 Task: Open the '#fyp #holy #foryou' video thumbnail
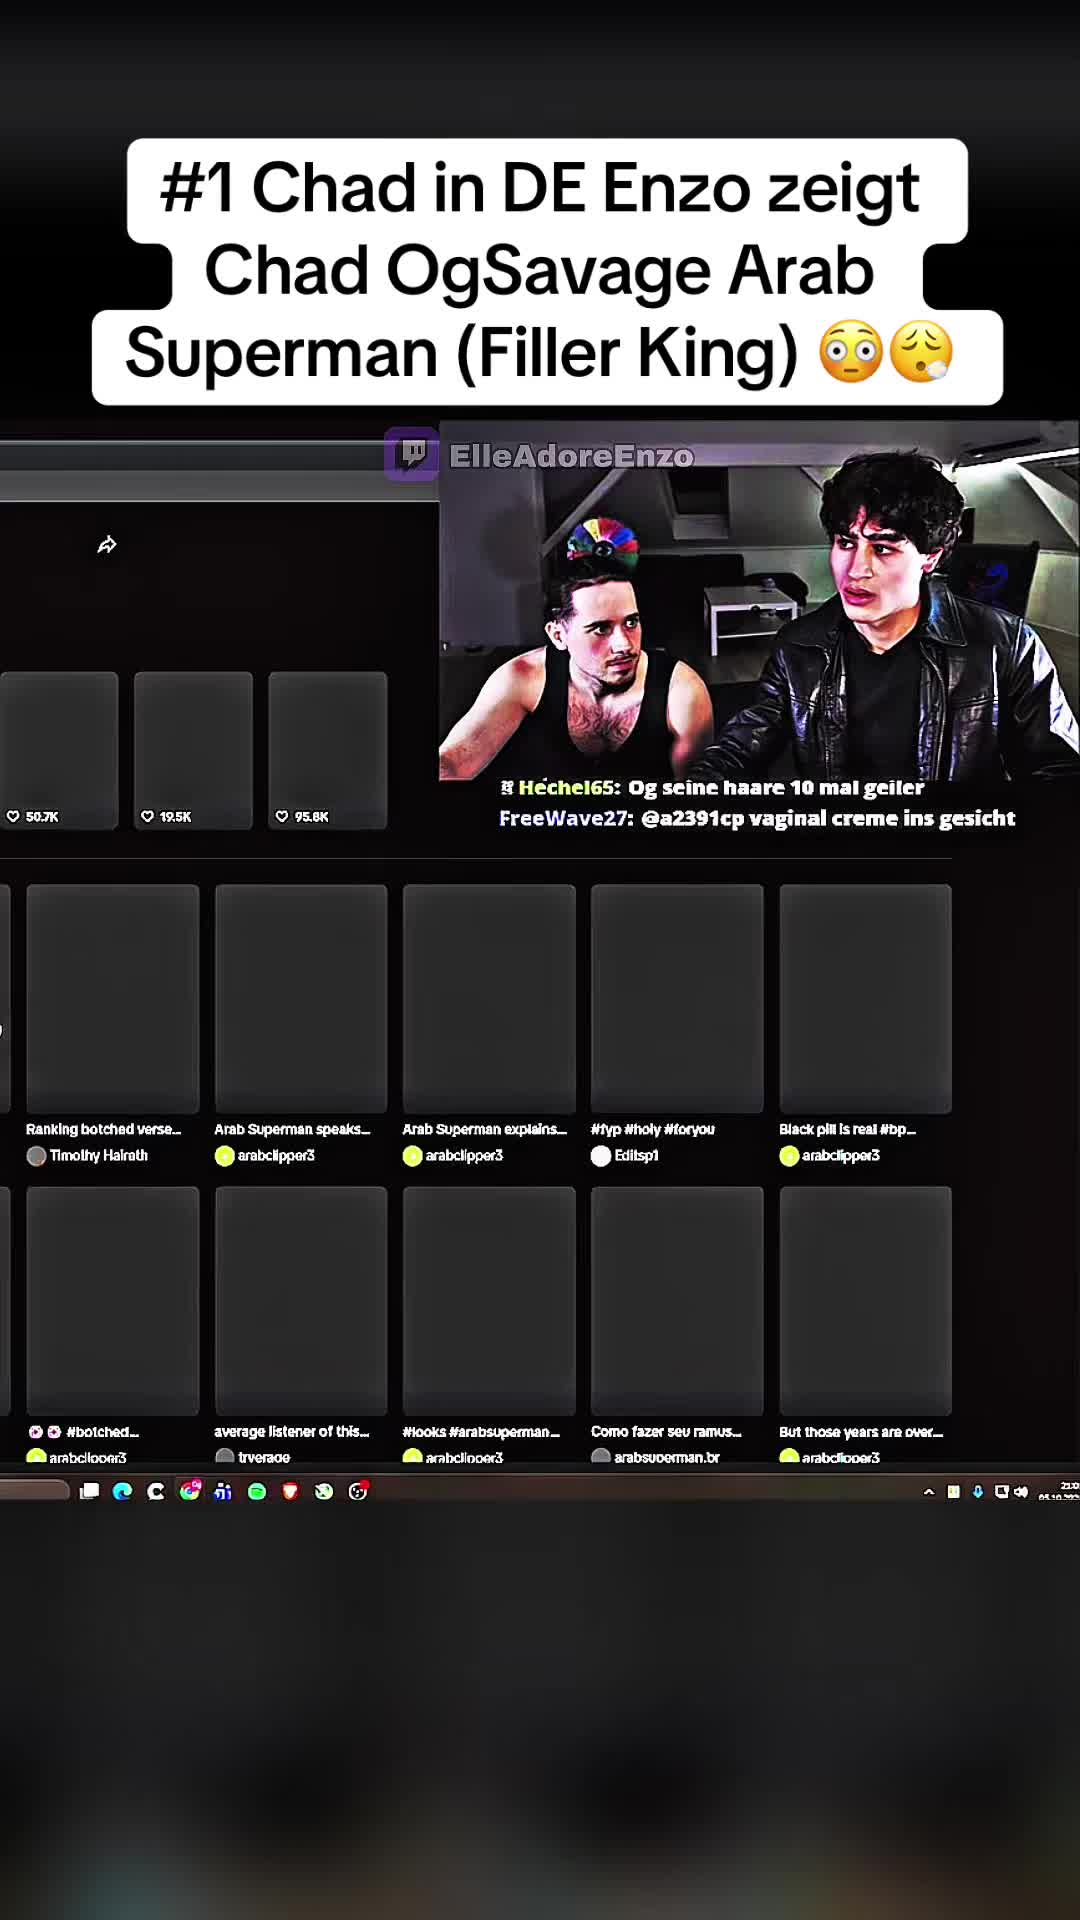pos(677,998)
